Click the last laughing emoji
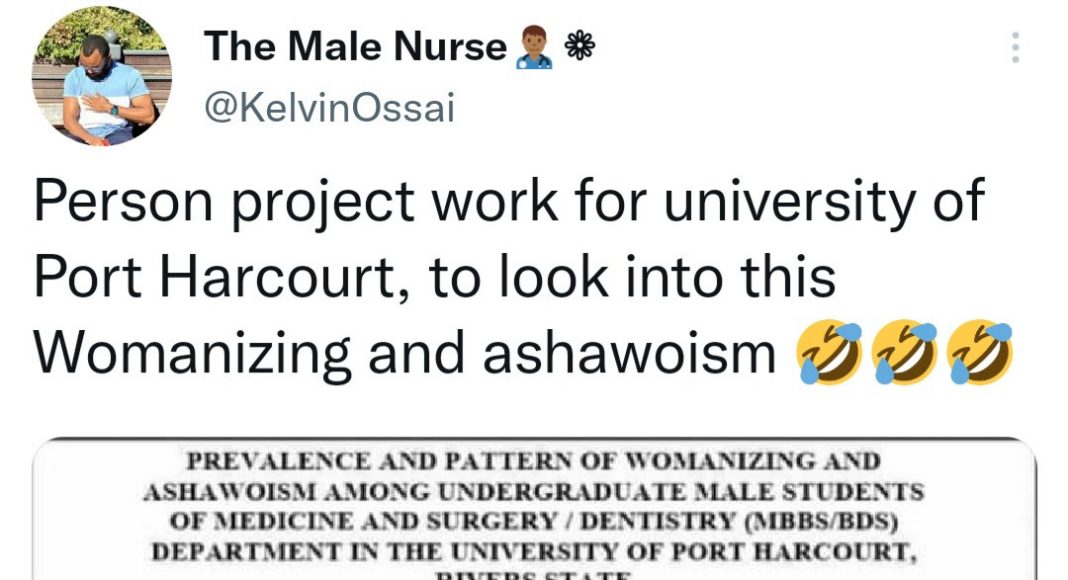 (981, 352)
